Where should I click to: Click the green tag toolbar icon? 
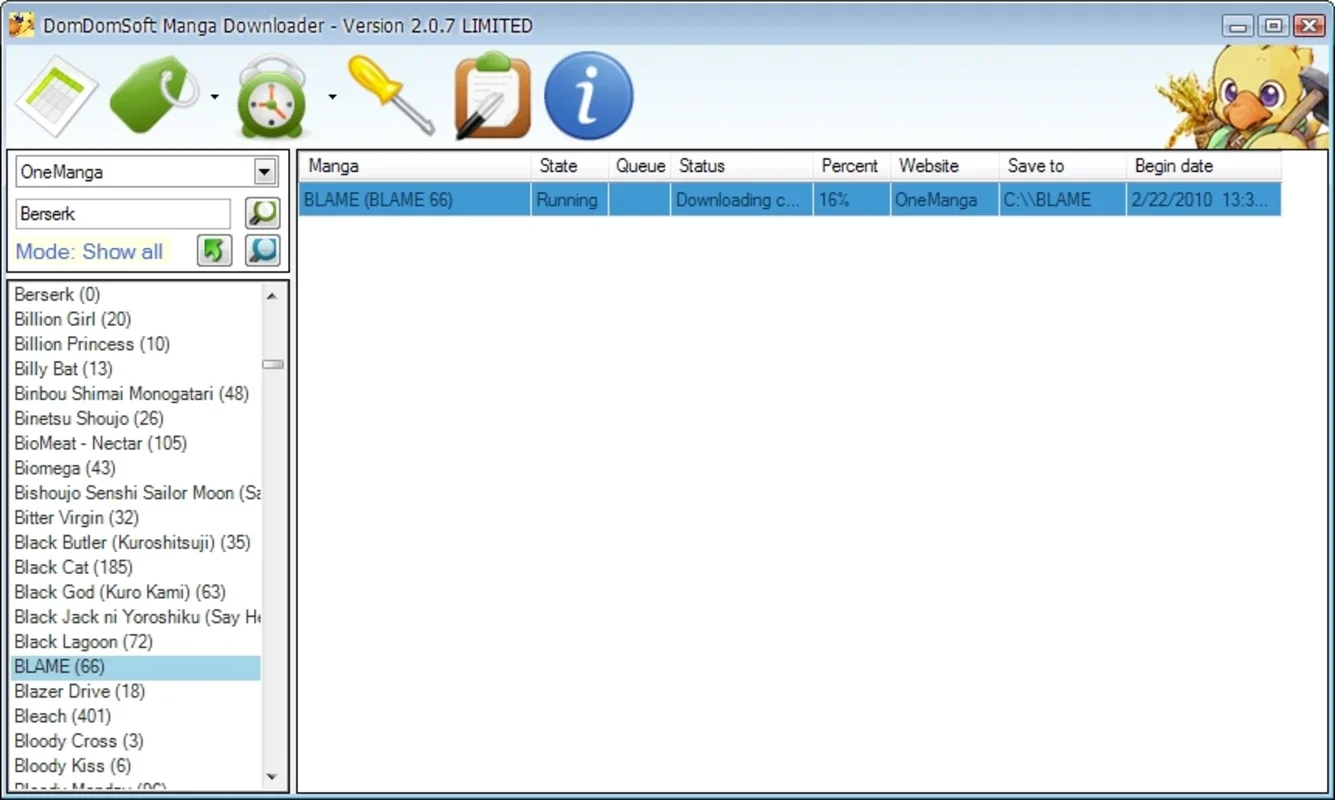tap(155, 95)
